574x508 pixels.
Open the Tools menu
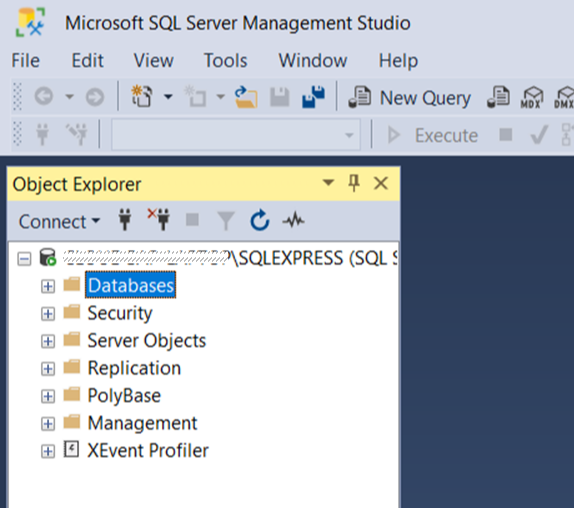tap(225, 60)
